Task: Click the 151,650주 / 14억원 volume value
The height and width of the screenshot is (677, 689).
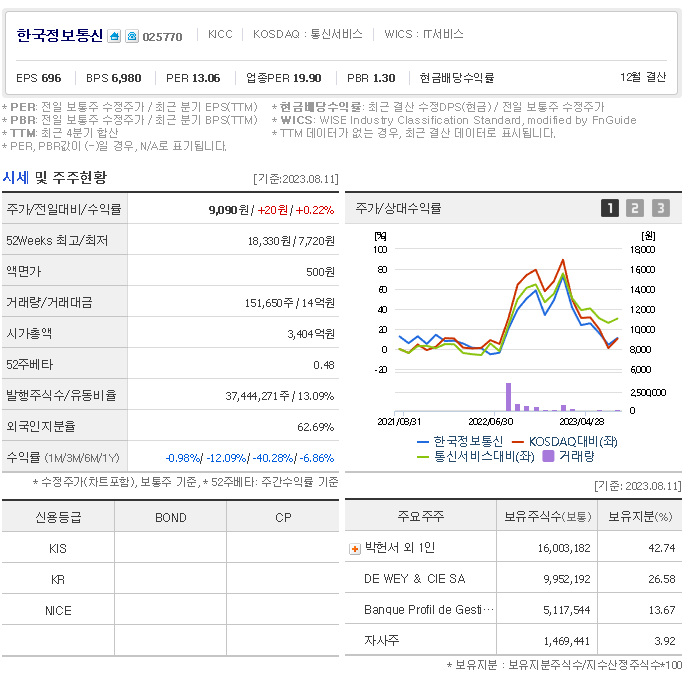Action: 290,303
